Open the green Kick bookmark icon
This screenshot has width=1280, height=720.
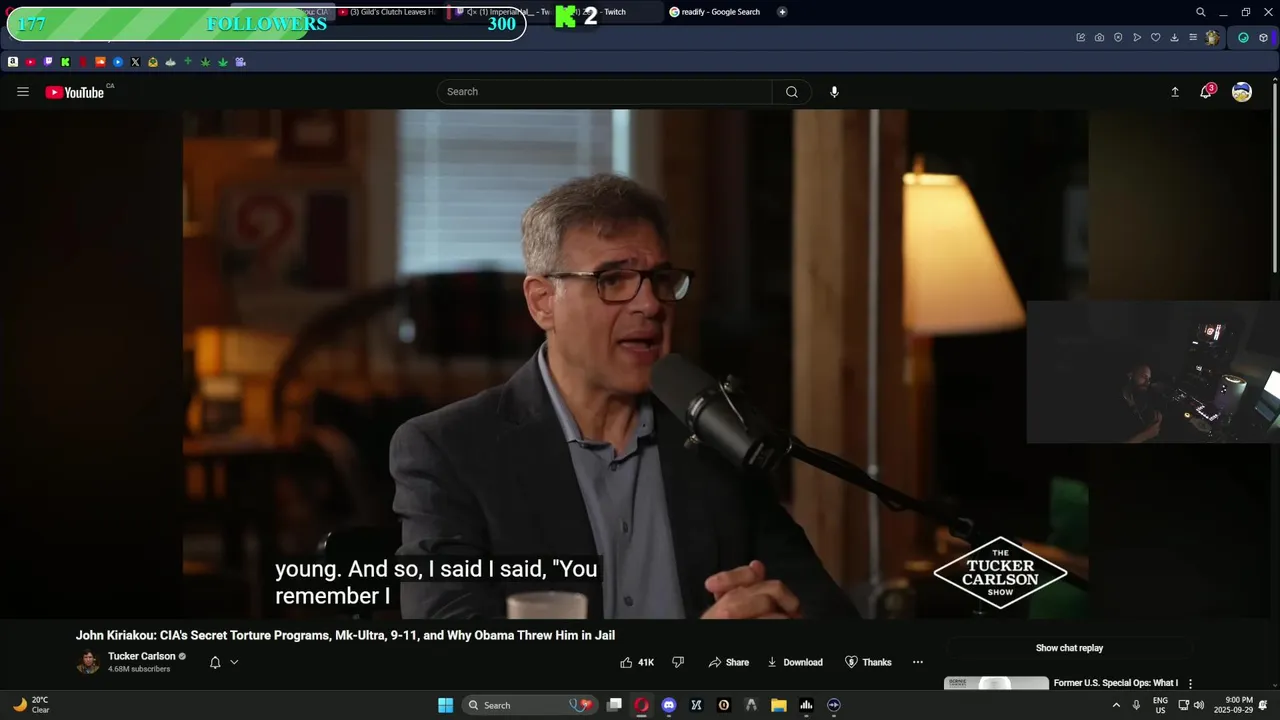pyautogui.click(x=65, y=62)
